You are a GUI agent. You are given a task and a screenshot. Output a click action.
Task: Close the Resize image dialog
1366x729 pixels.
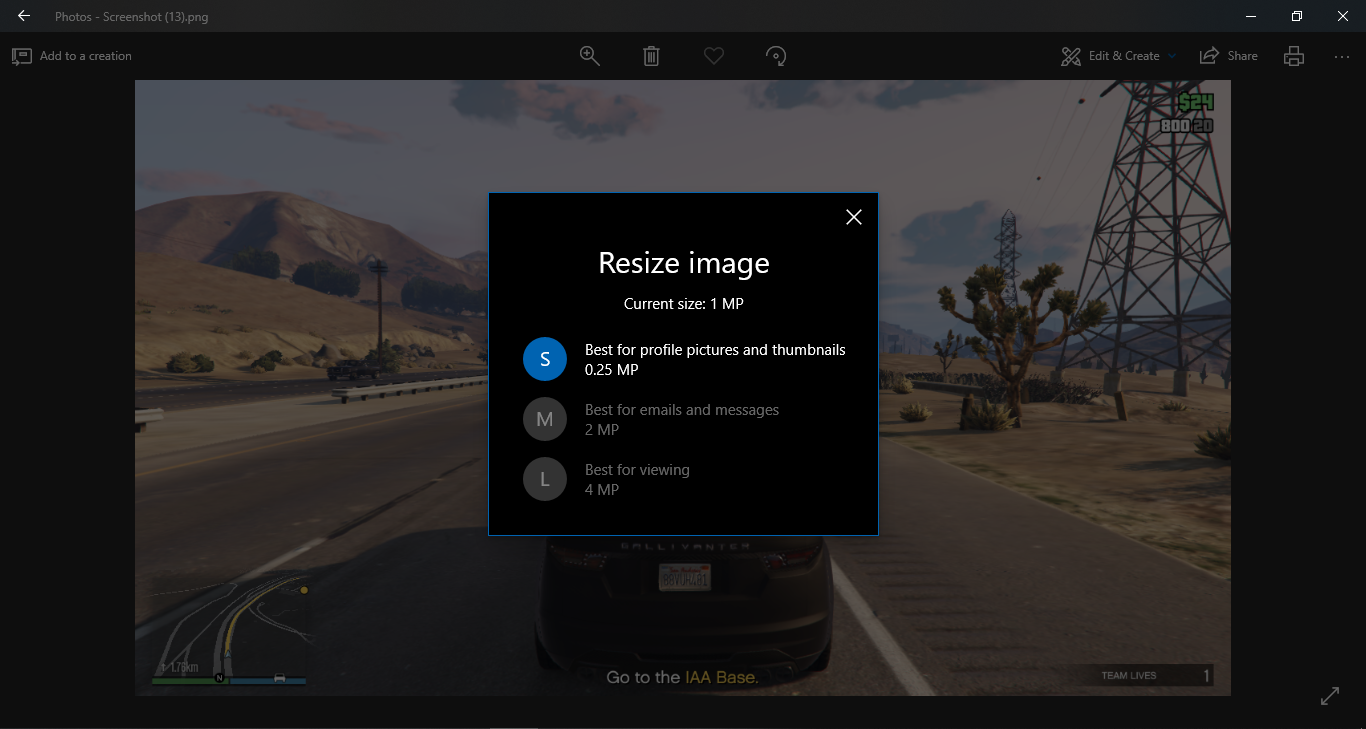(853, 217)
